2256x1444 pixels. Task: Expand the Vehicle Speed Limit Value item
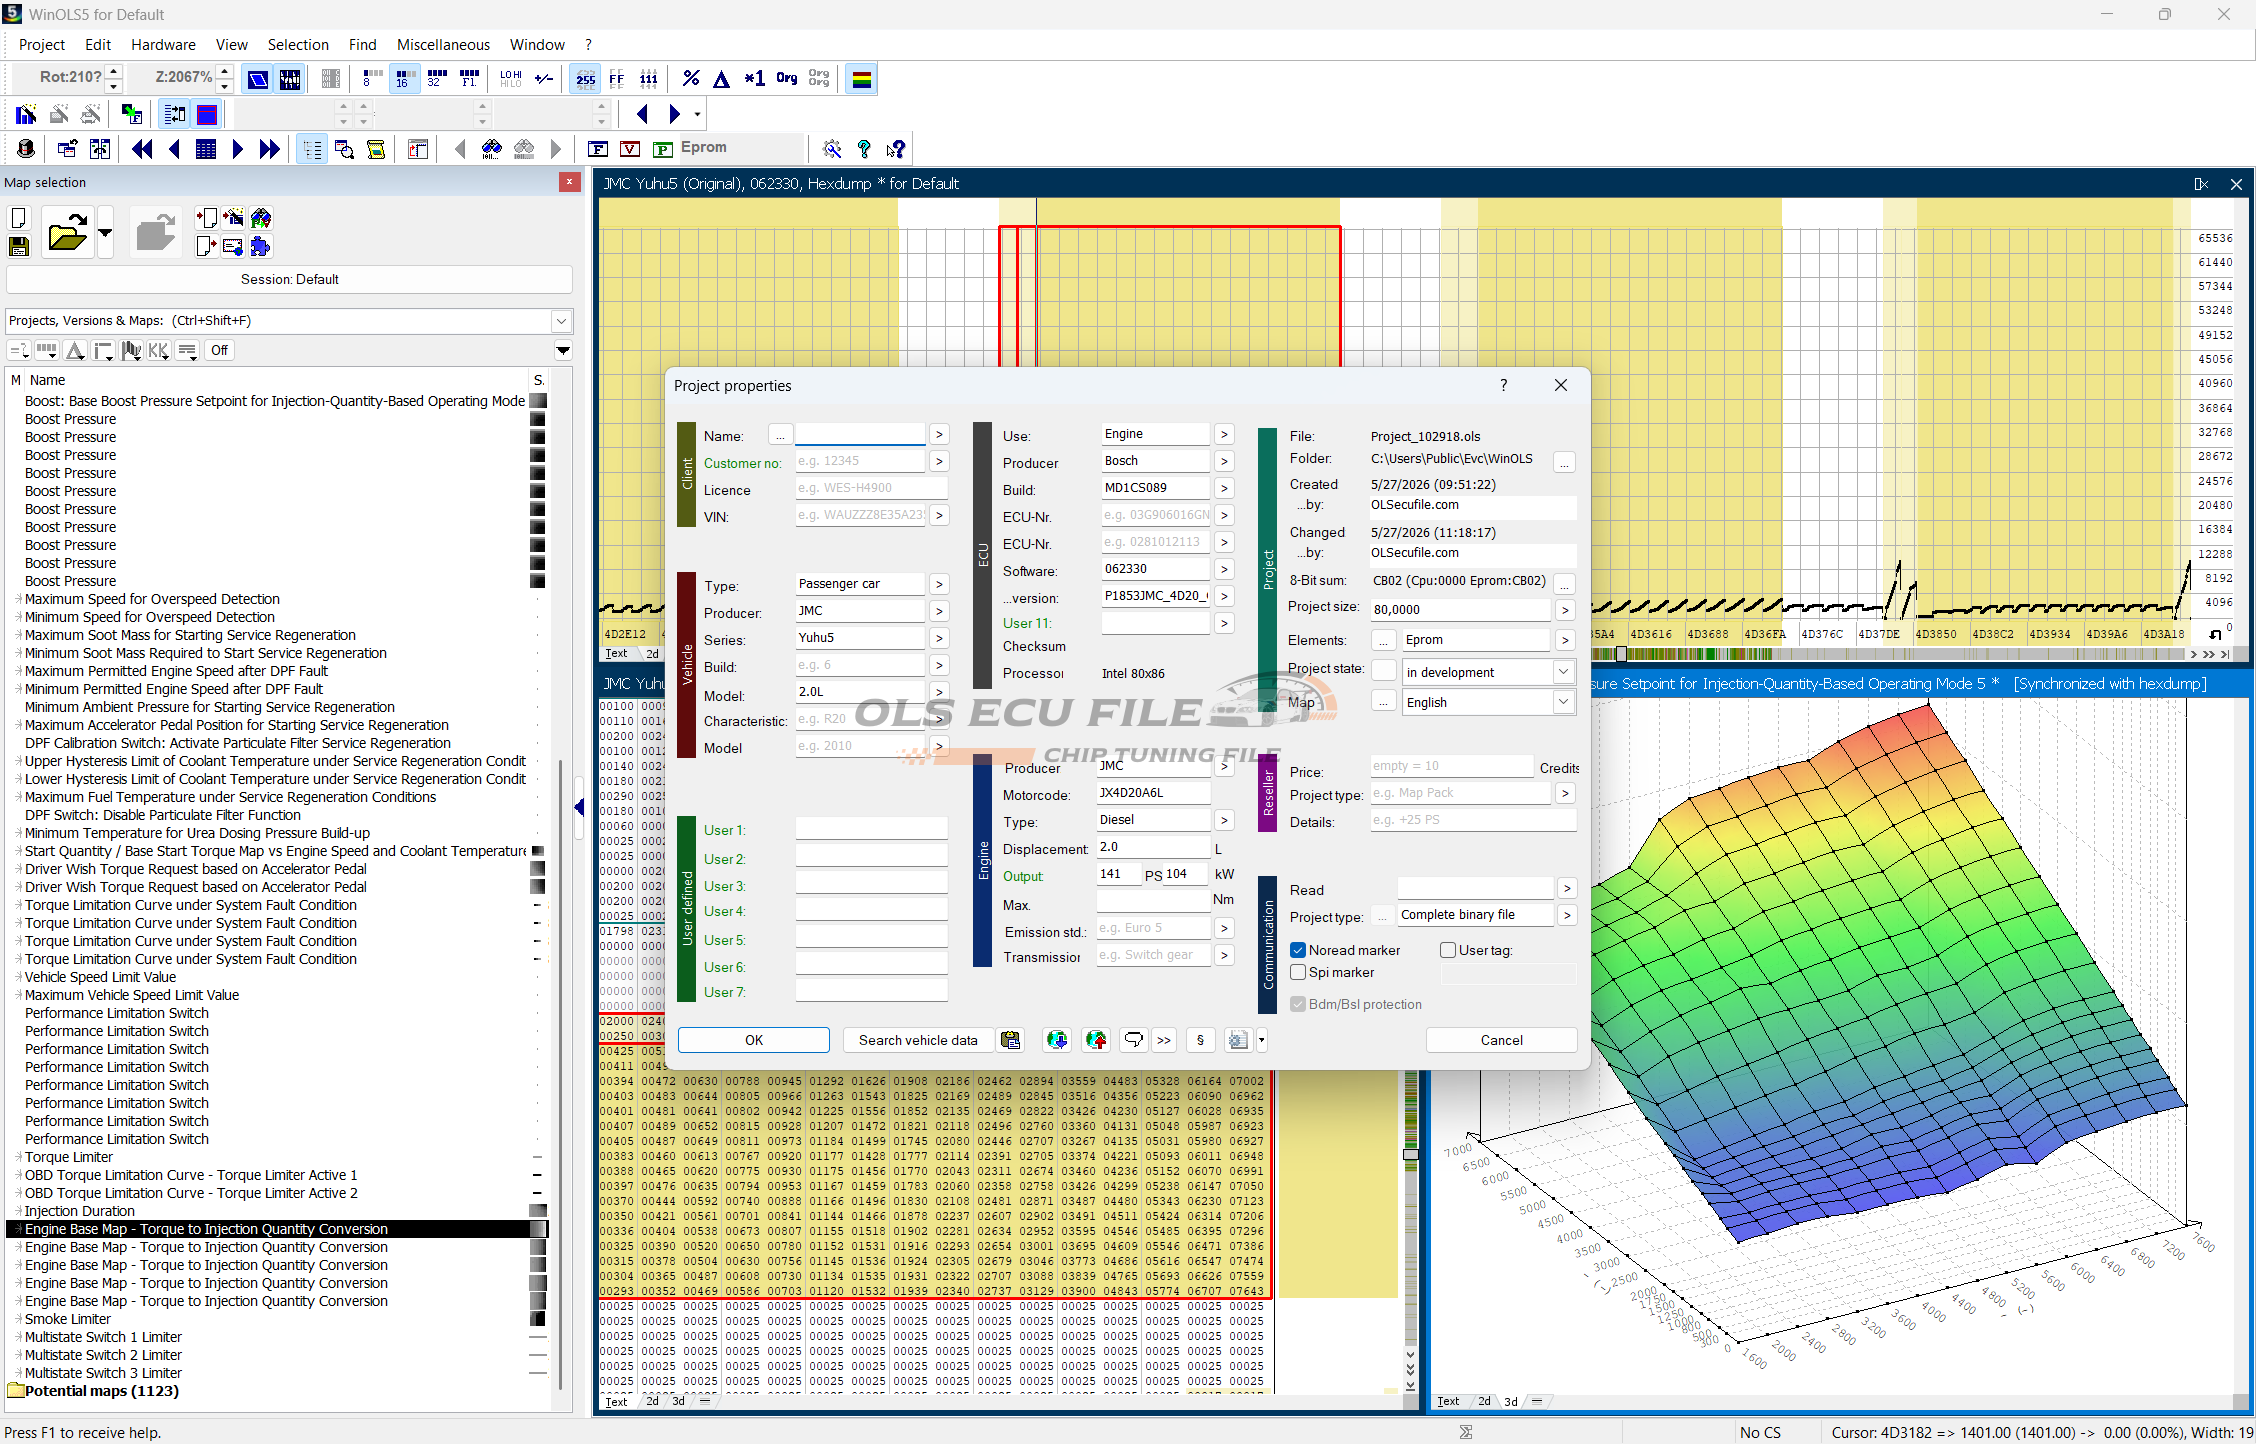pos(19,977)
